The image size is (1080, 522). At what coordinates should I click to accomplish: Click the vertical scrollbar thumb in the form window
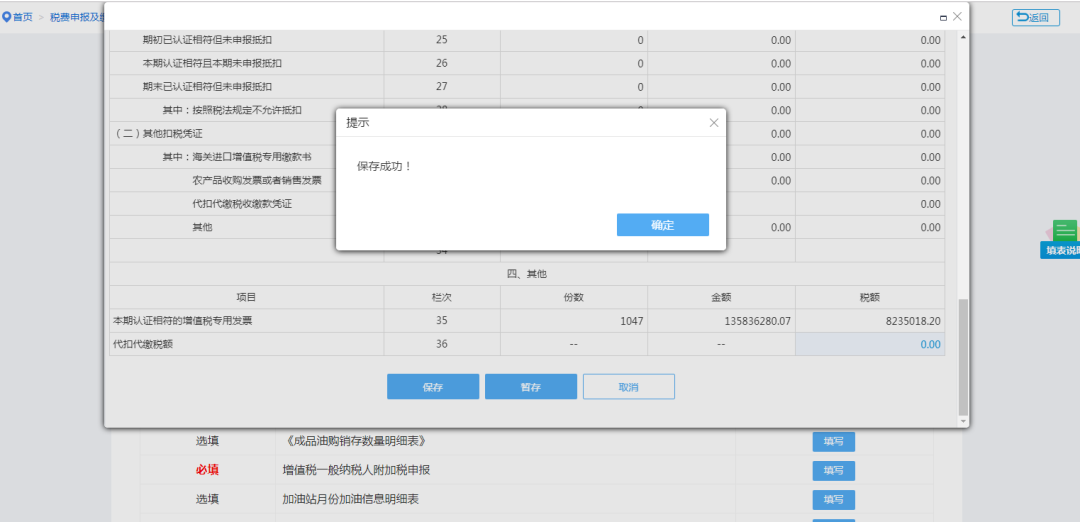coord(963,357)
